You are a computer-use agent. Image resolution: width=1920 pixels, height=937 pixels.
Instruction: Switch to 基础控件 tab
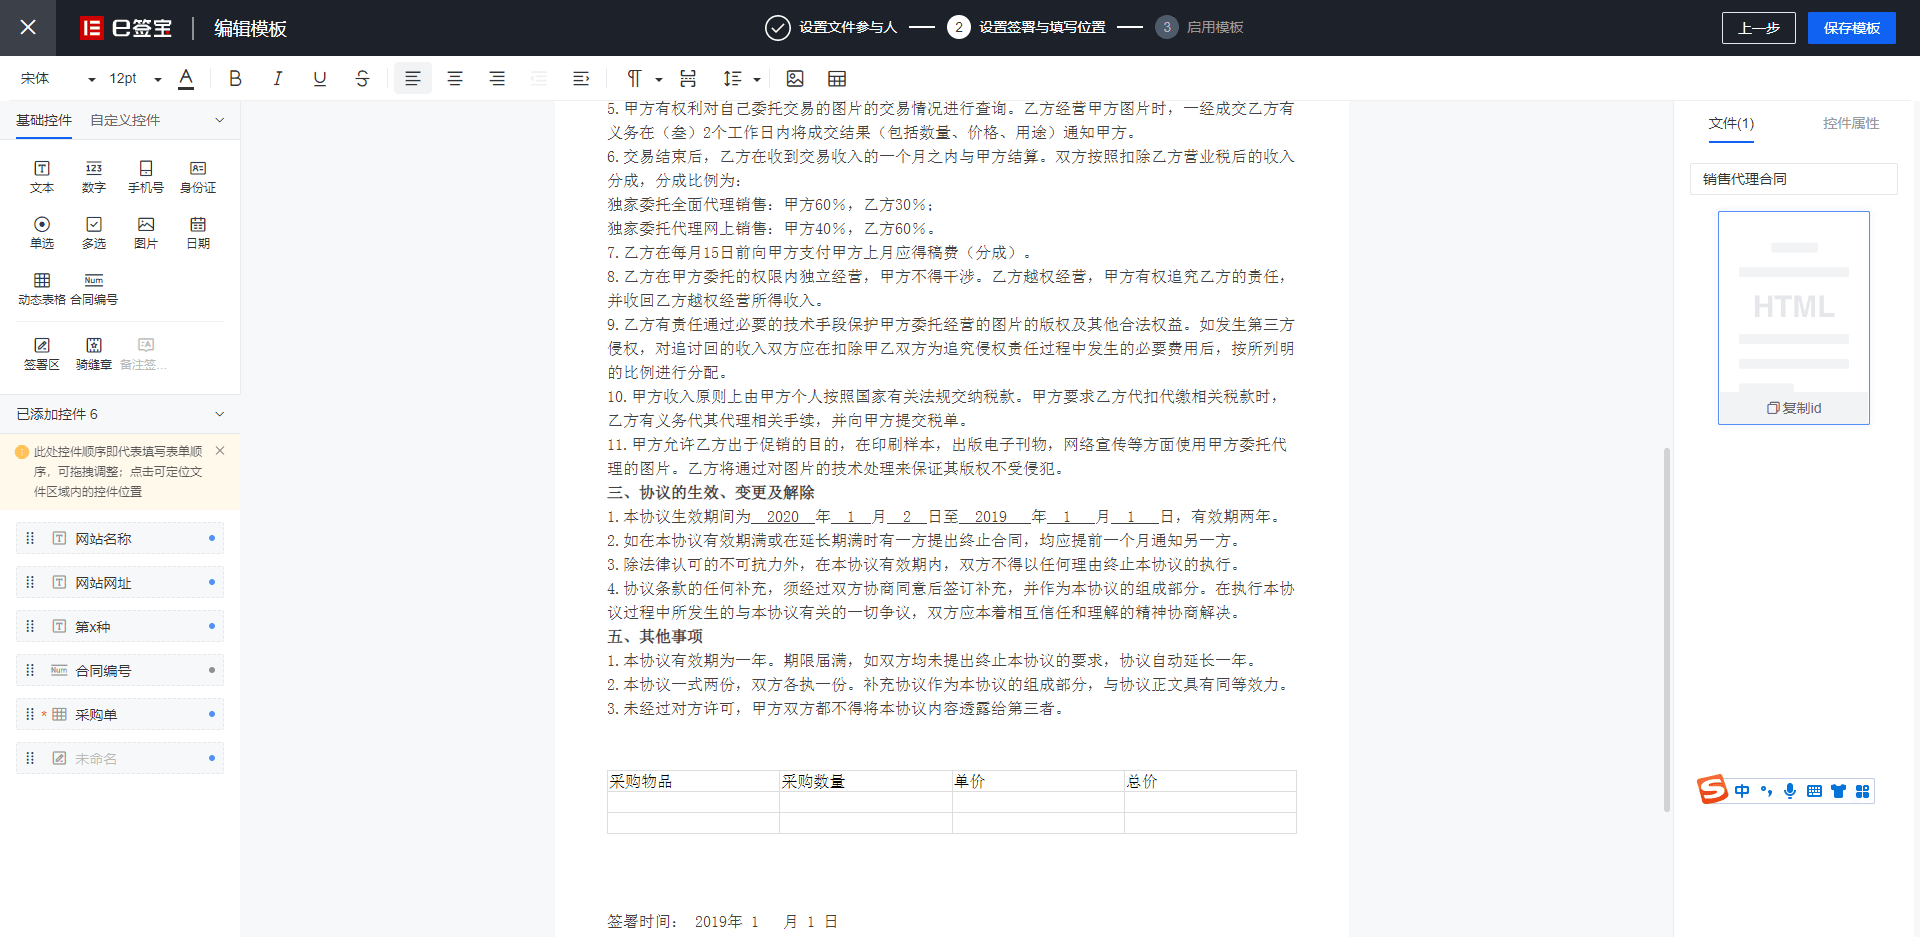44,120
